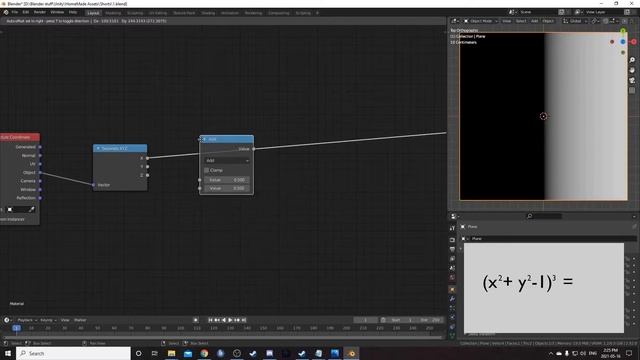The width and height of the screenshot is (640, 360).
Task: Open the Object Mode dropdown
Action: coord(481,21)
